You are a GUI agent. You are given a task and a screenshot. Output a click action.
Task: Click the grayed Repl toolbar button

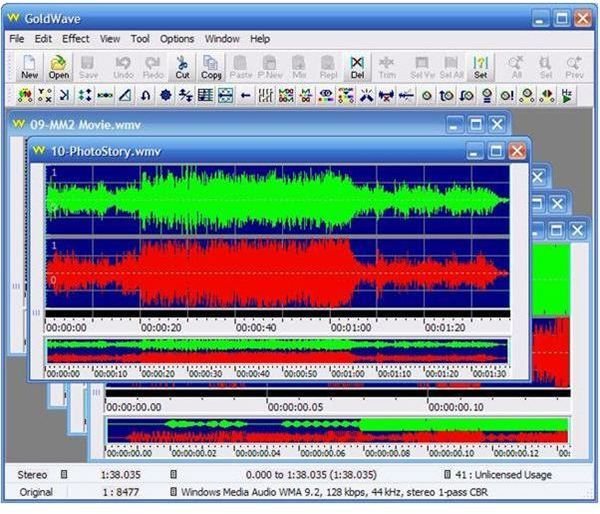[328, 67]
